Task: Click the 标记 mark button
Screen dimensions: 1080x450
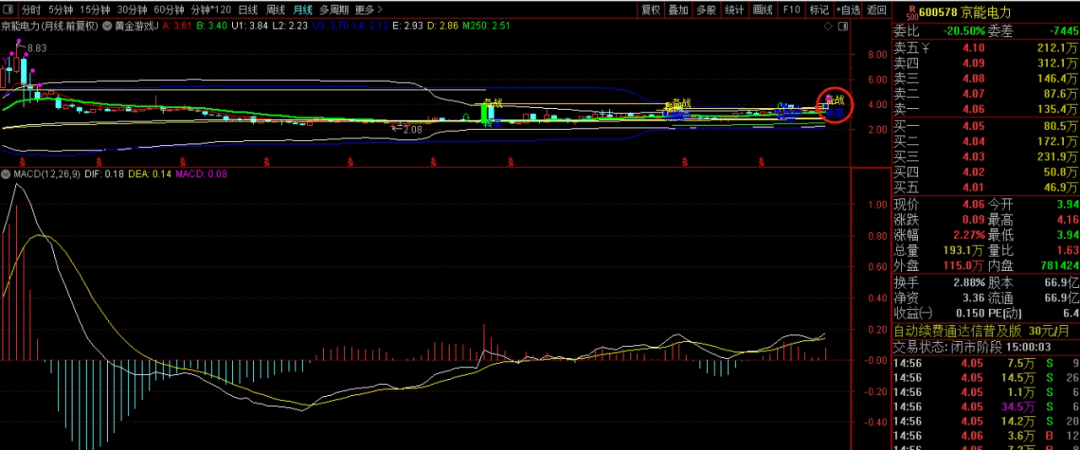Action: [x=819, y=10]
